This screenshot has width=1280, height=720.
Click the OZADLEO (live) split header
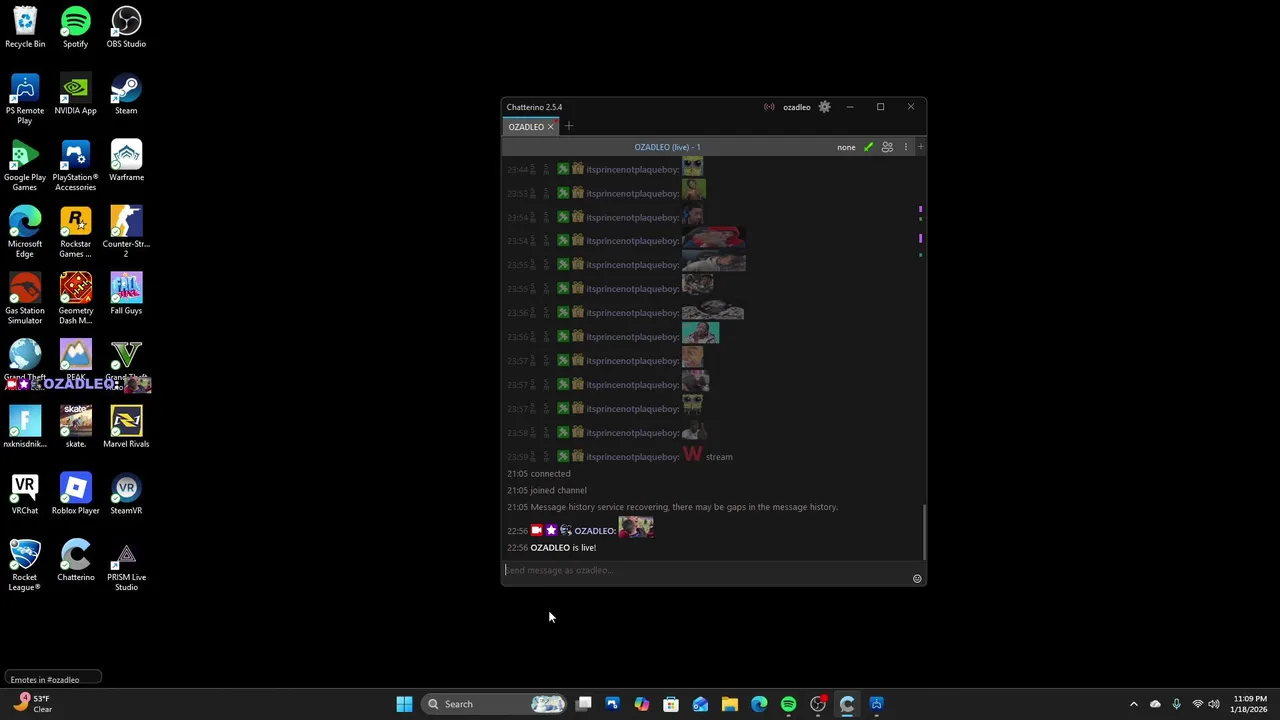click(667, 147)
